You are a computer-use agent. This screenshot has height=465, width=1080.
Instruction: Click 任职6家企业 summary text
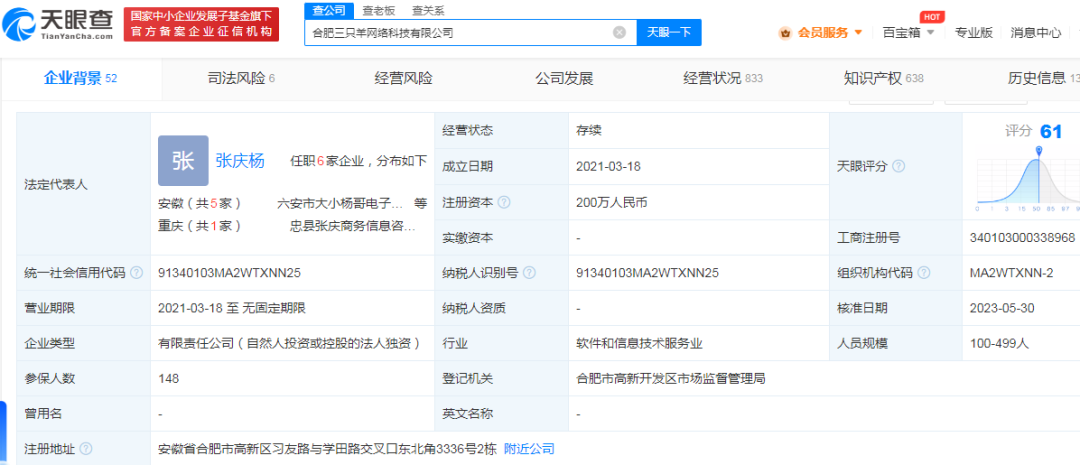359,161
